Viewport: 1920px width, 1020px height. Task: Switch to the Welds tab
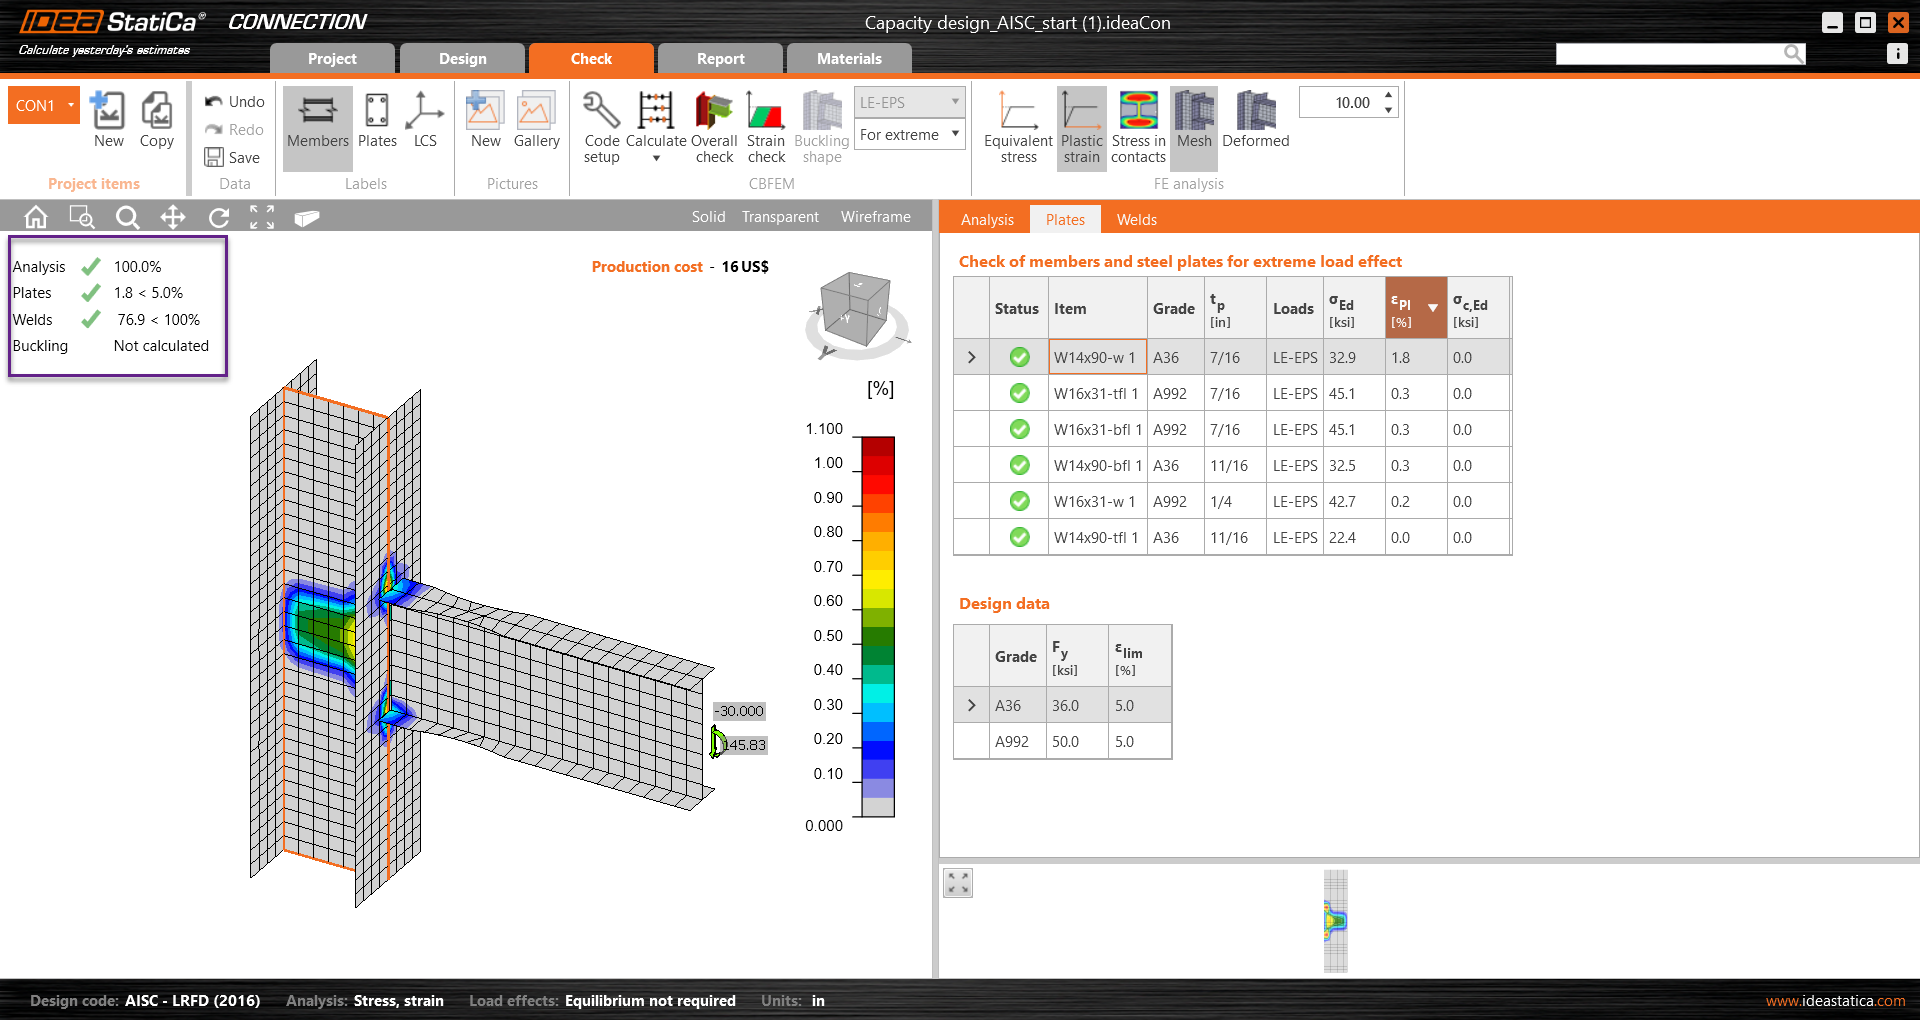tap(1136, 219)
